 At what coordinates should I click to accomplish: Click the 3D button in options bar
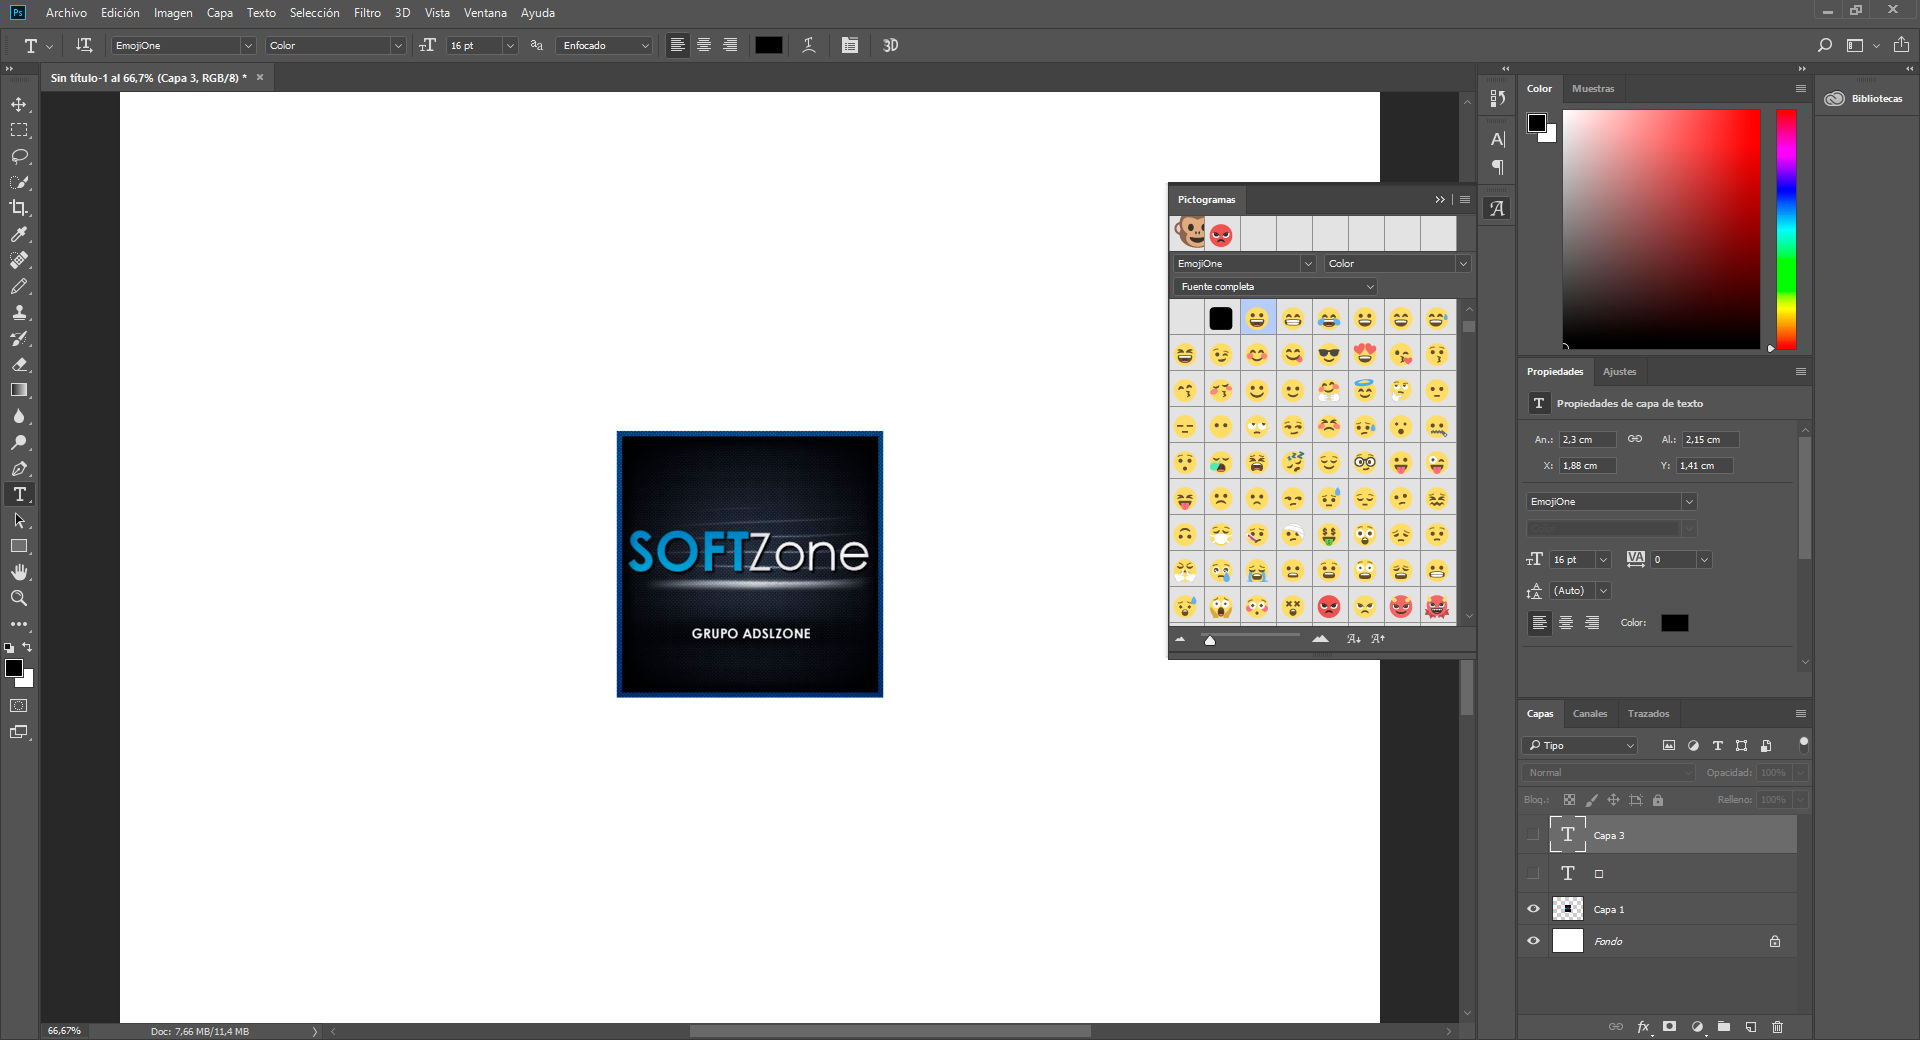890,45
